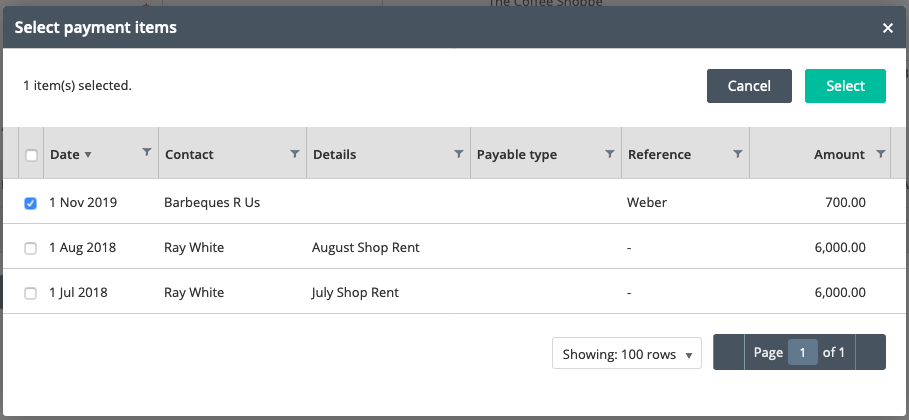Image resolution: width=909 pixels, height=420 pixels.
Task: Close the Select payment items dialog
Action: [888, 28]
